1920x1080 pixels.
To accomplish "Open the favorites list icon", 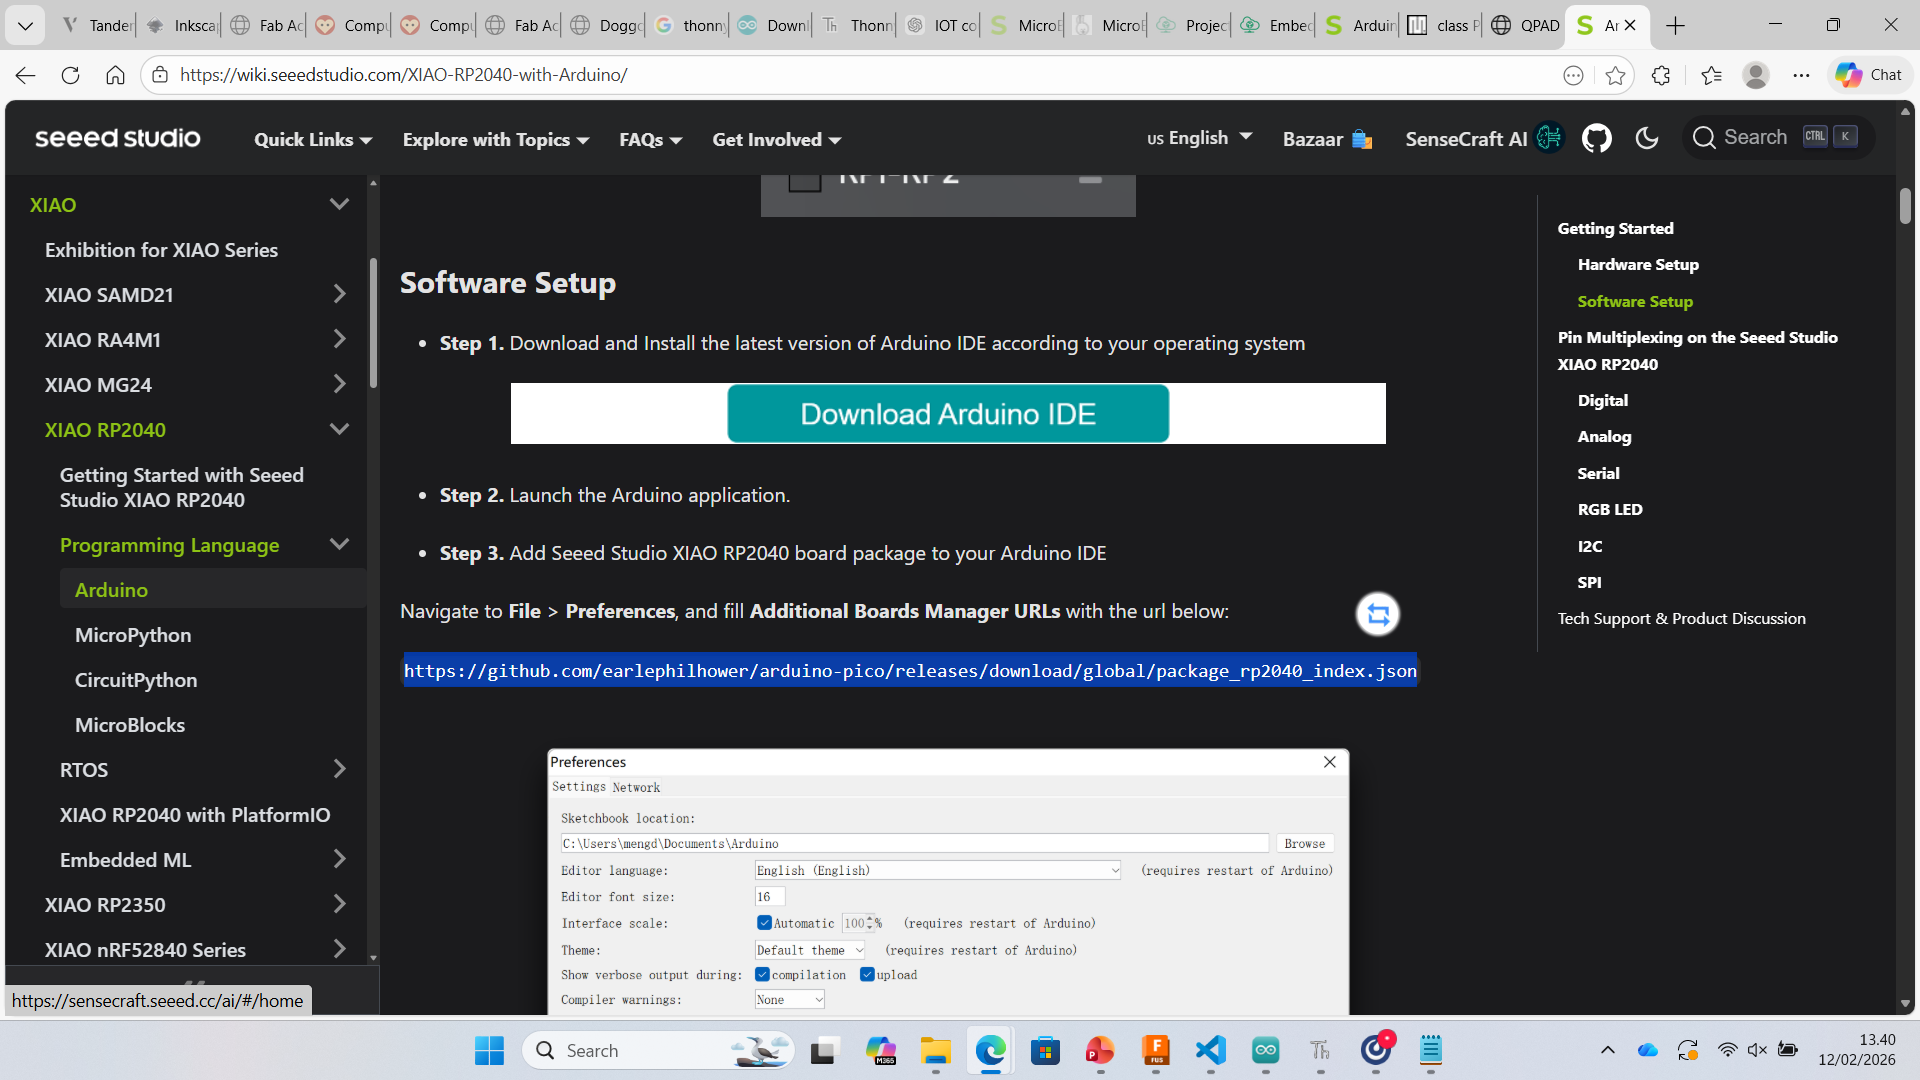I will coord(1711,75).
